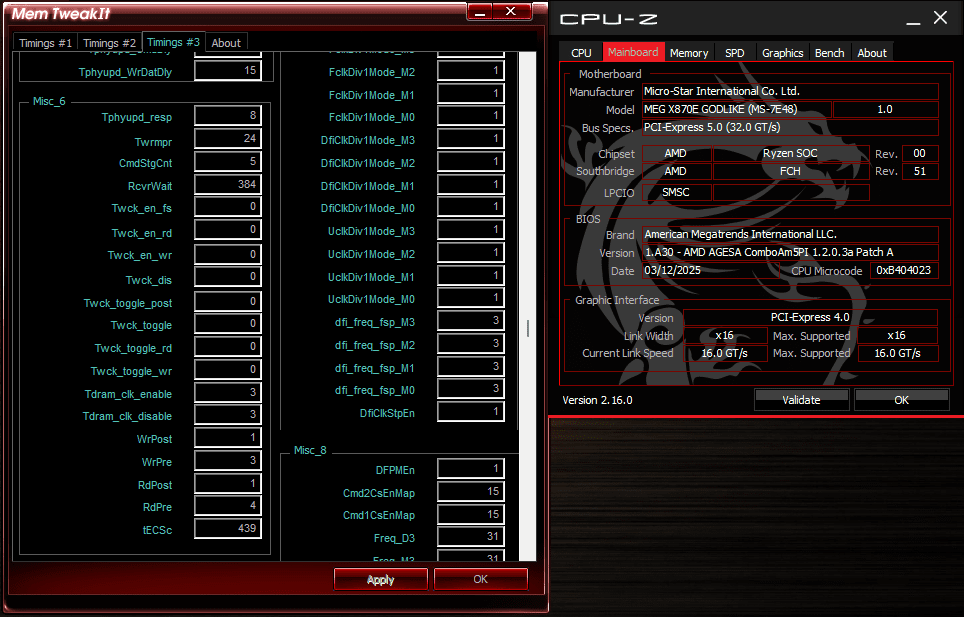Edit the UclkDiv1Mode_M0 field
Image resolution: width=964 pixels, height=617 pixels.
tap(471, 298)
